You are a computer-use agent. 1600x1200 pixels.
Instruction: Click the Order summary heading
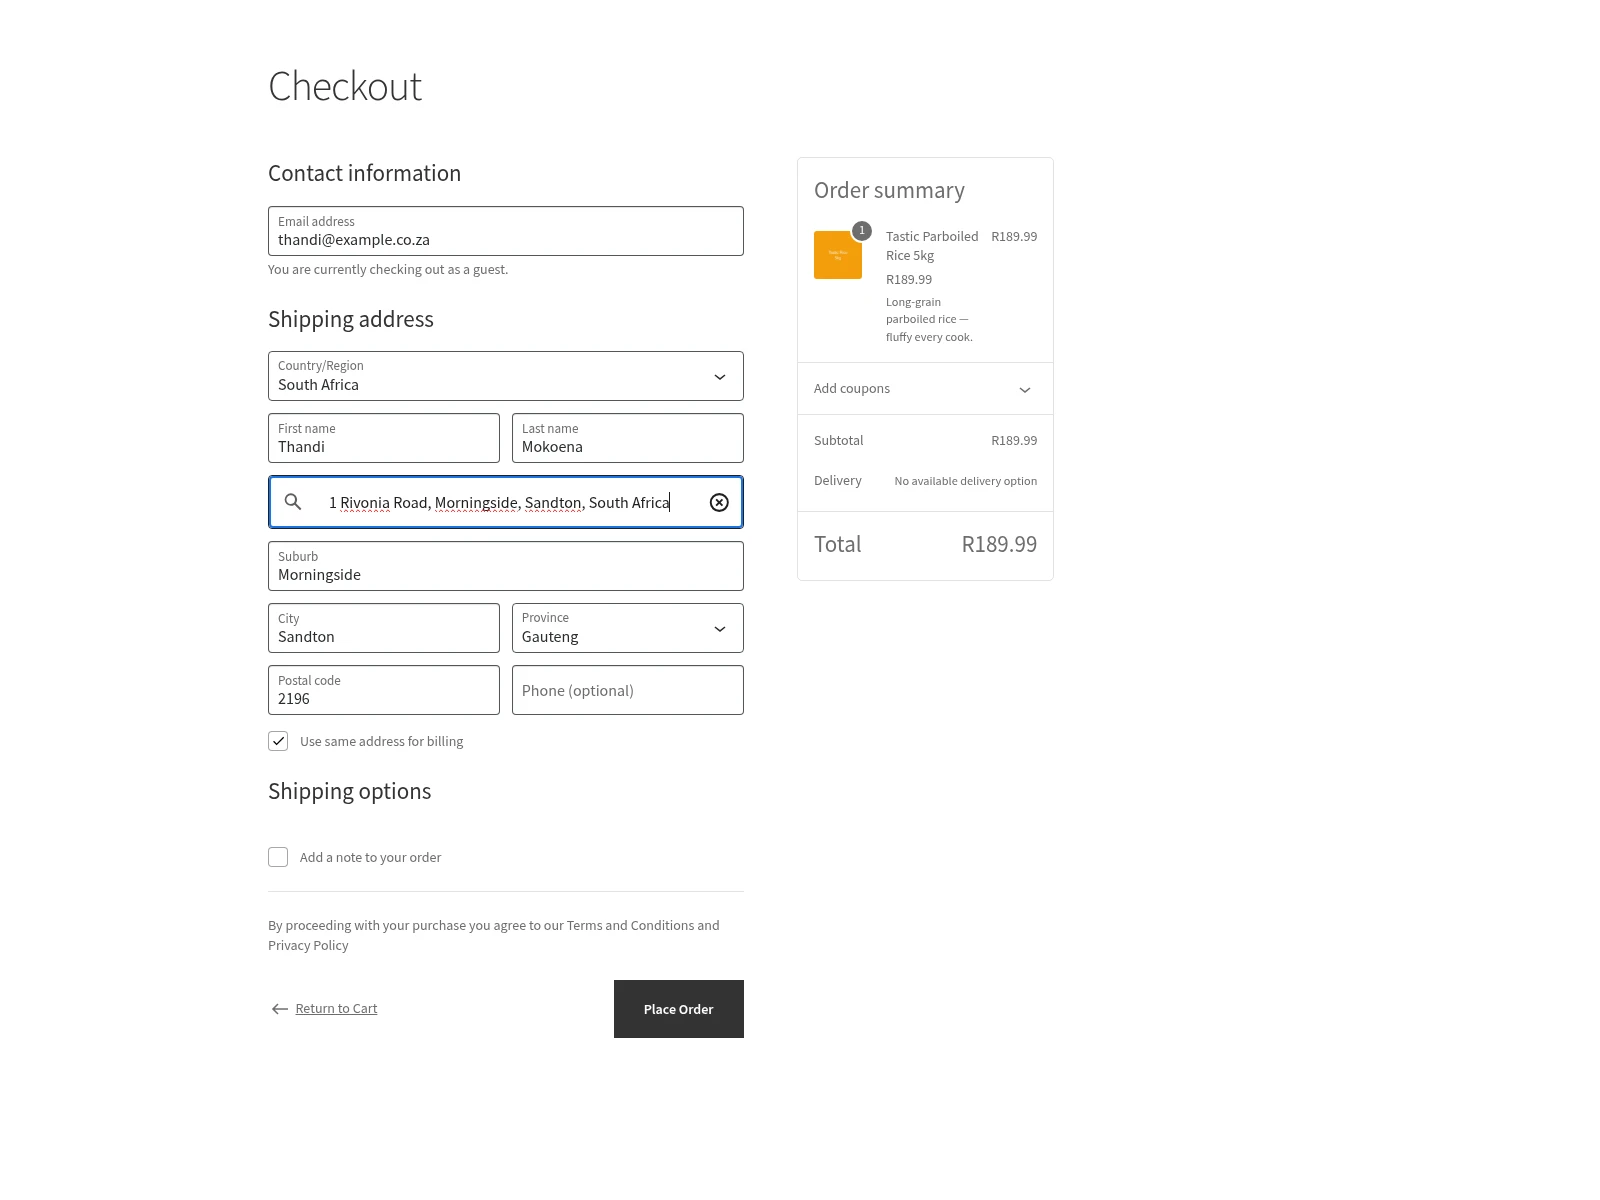tap(889, 190)
